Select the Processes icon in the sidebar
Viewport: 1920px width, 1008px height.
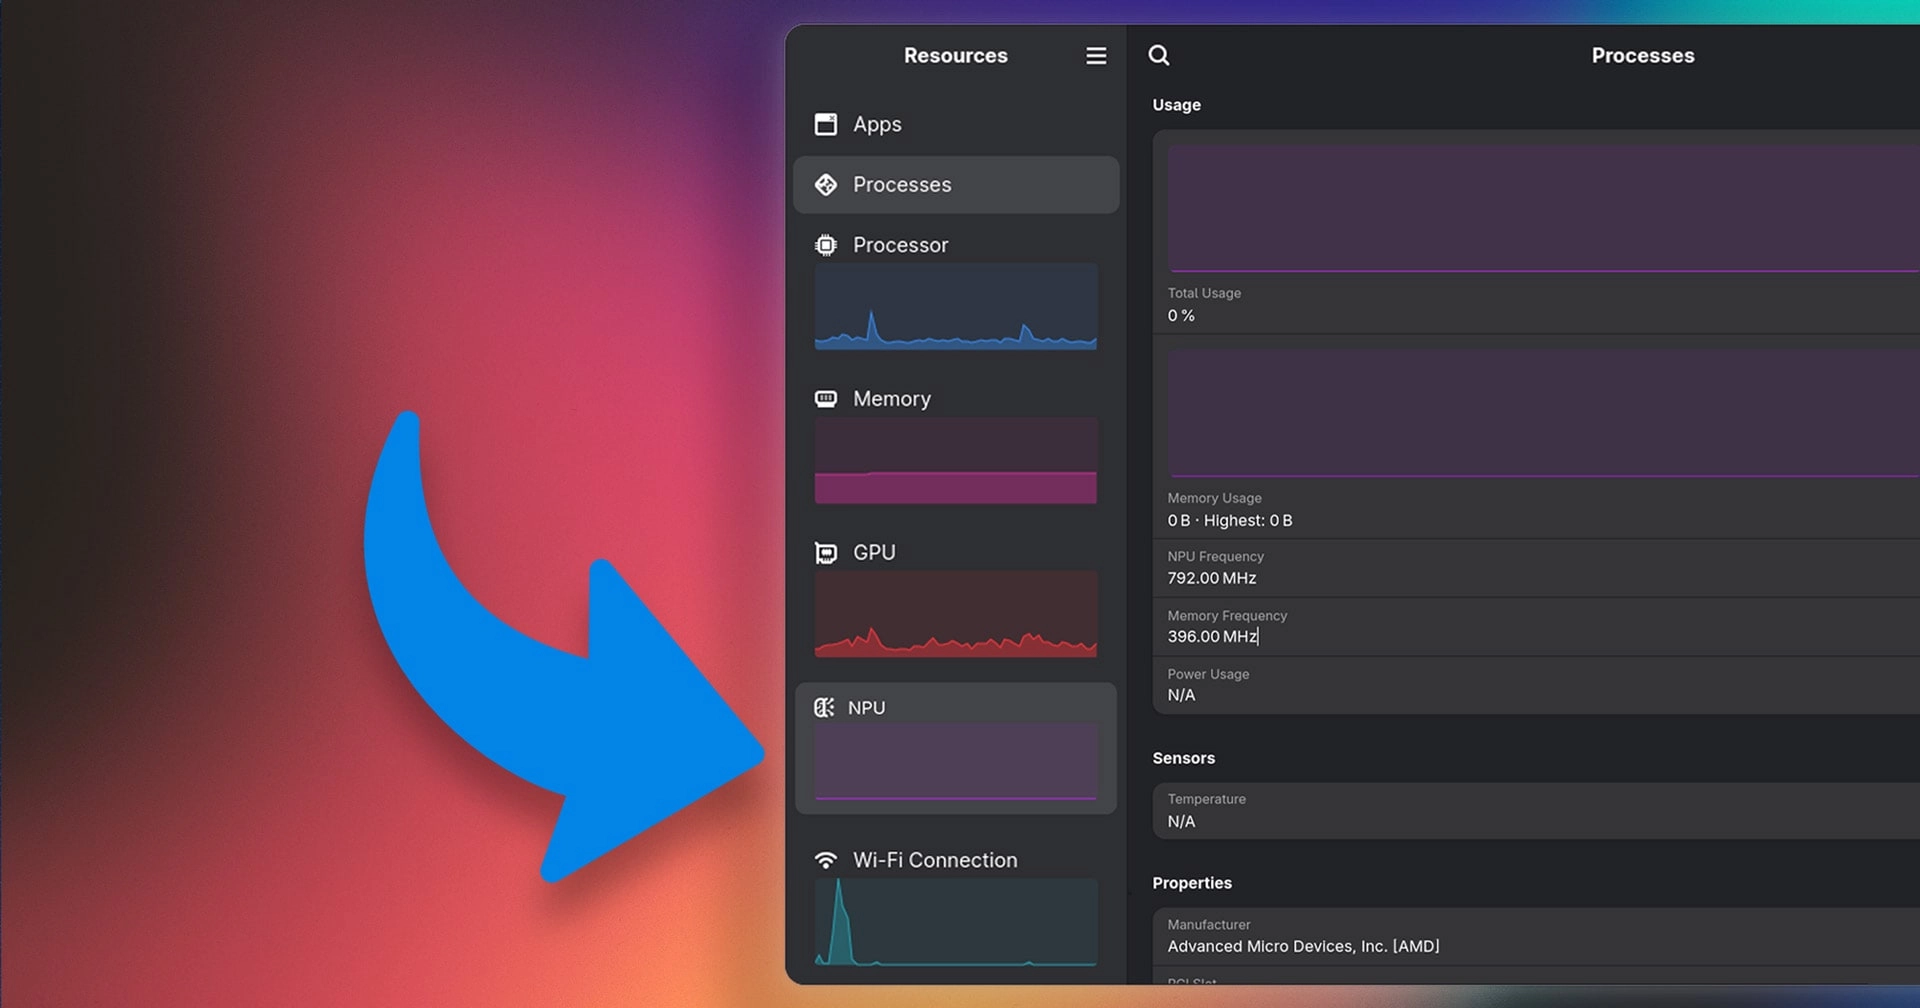(x=826, y=184)
